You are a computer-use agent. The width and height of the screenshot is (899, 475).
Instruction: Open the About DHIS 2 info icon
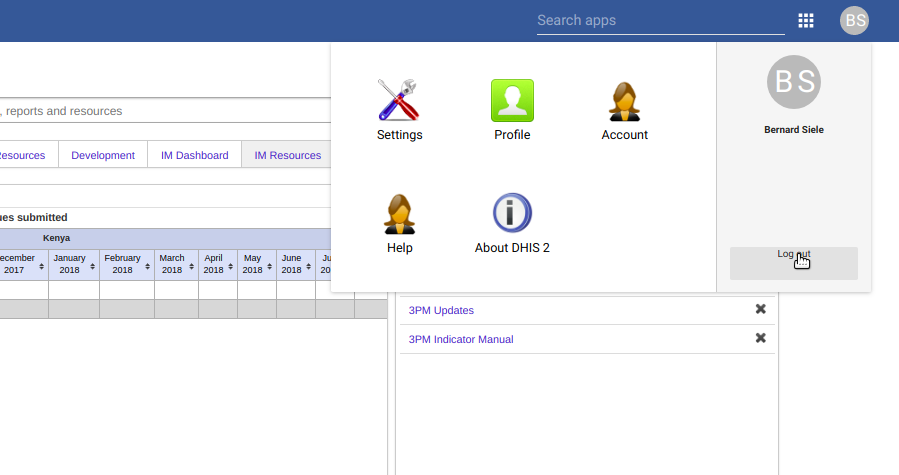[512, 213]
